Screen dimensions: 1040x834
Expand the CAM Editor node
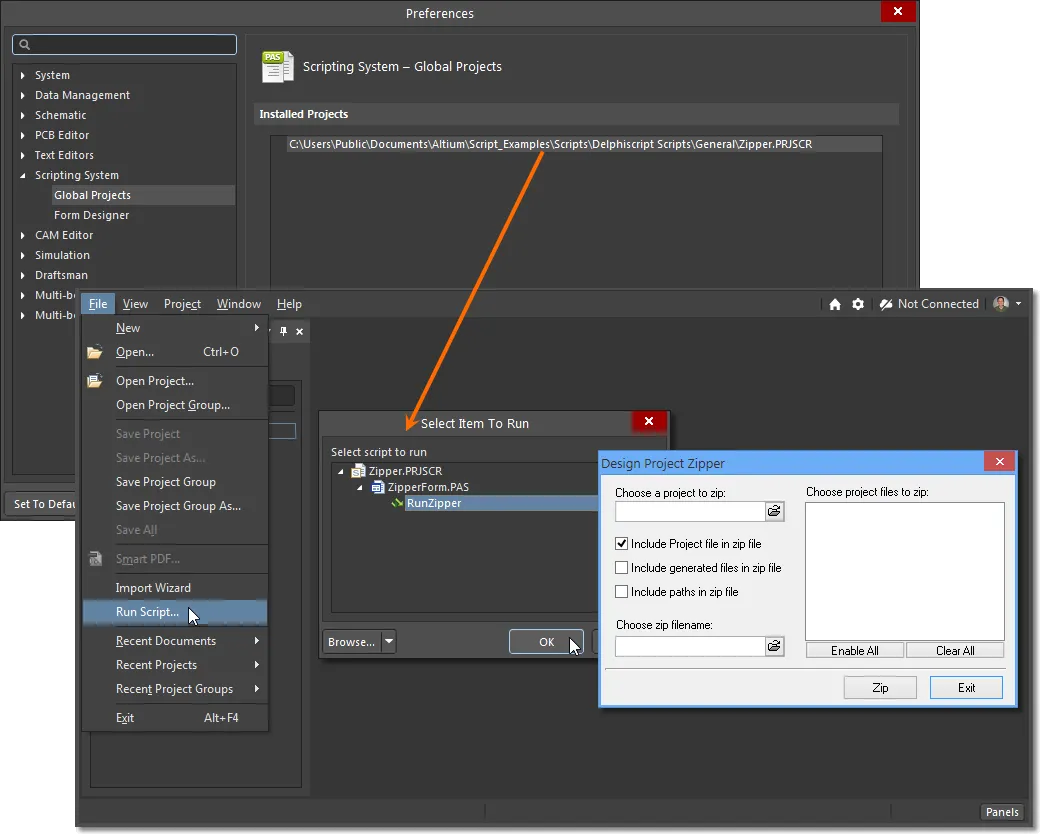[x=23, y=236]
